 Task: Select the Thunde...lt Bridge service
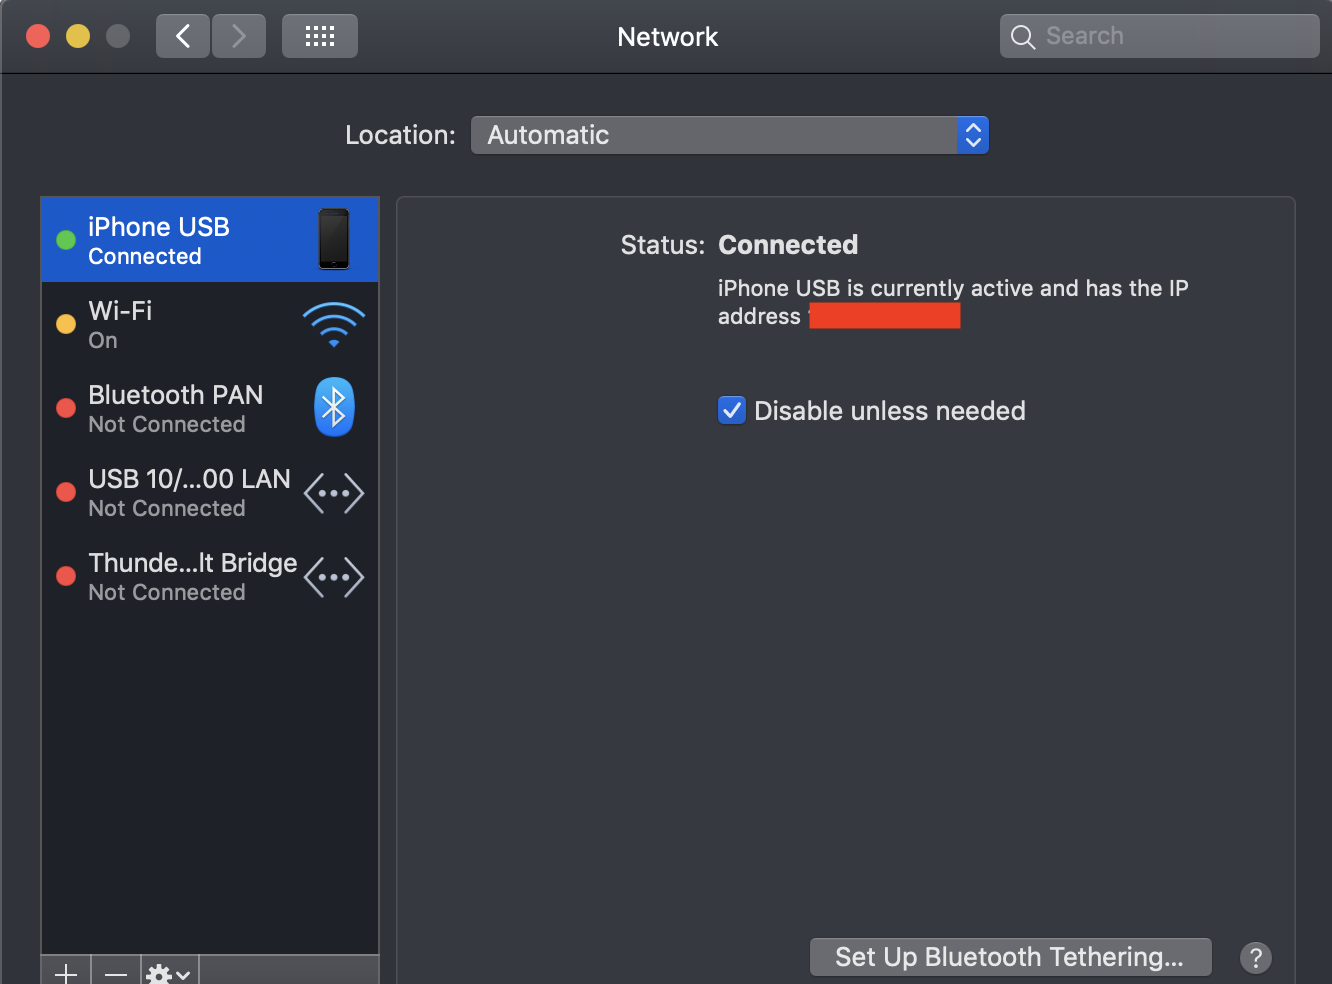point(210,576)
